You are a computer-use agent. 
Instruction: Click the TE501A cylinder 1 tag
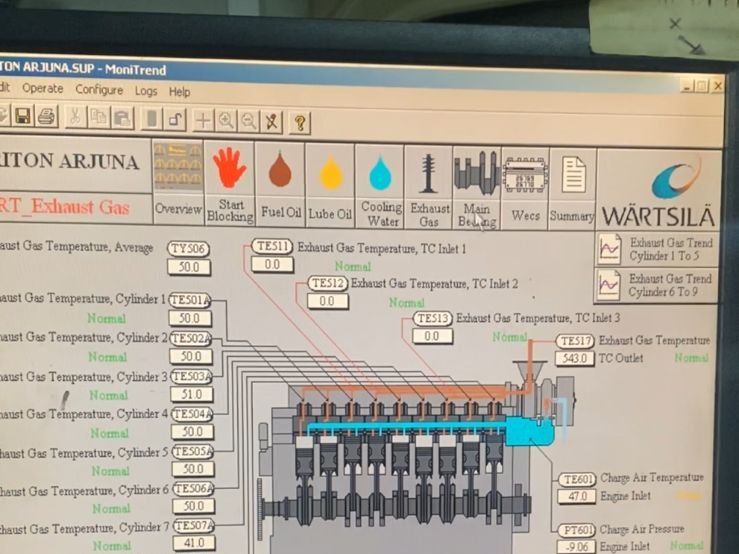pyautogui.click(x=190, y=300)
